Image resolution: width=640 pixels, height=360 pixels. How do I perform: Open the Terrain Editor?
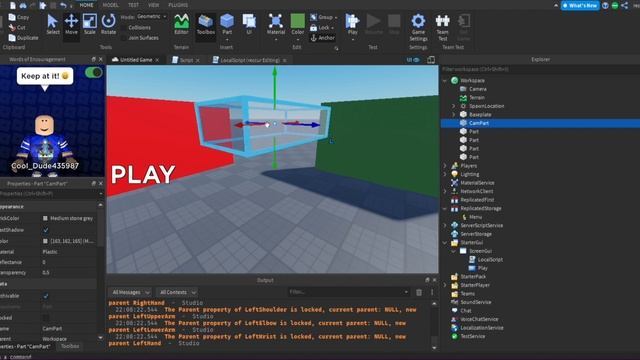181,24
